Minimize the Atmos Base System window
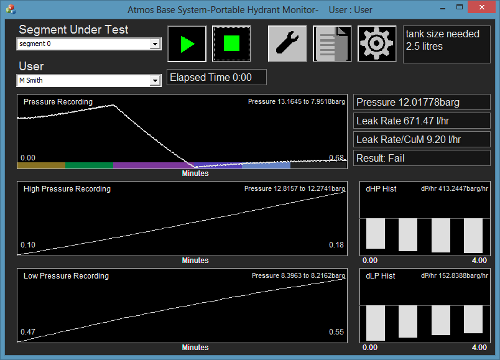This screenshot has height=360, width=500. (x=443, y=8)
